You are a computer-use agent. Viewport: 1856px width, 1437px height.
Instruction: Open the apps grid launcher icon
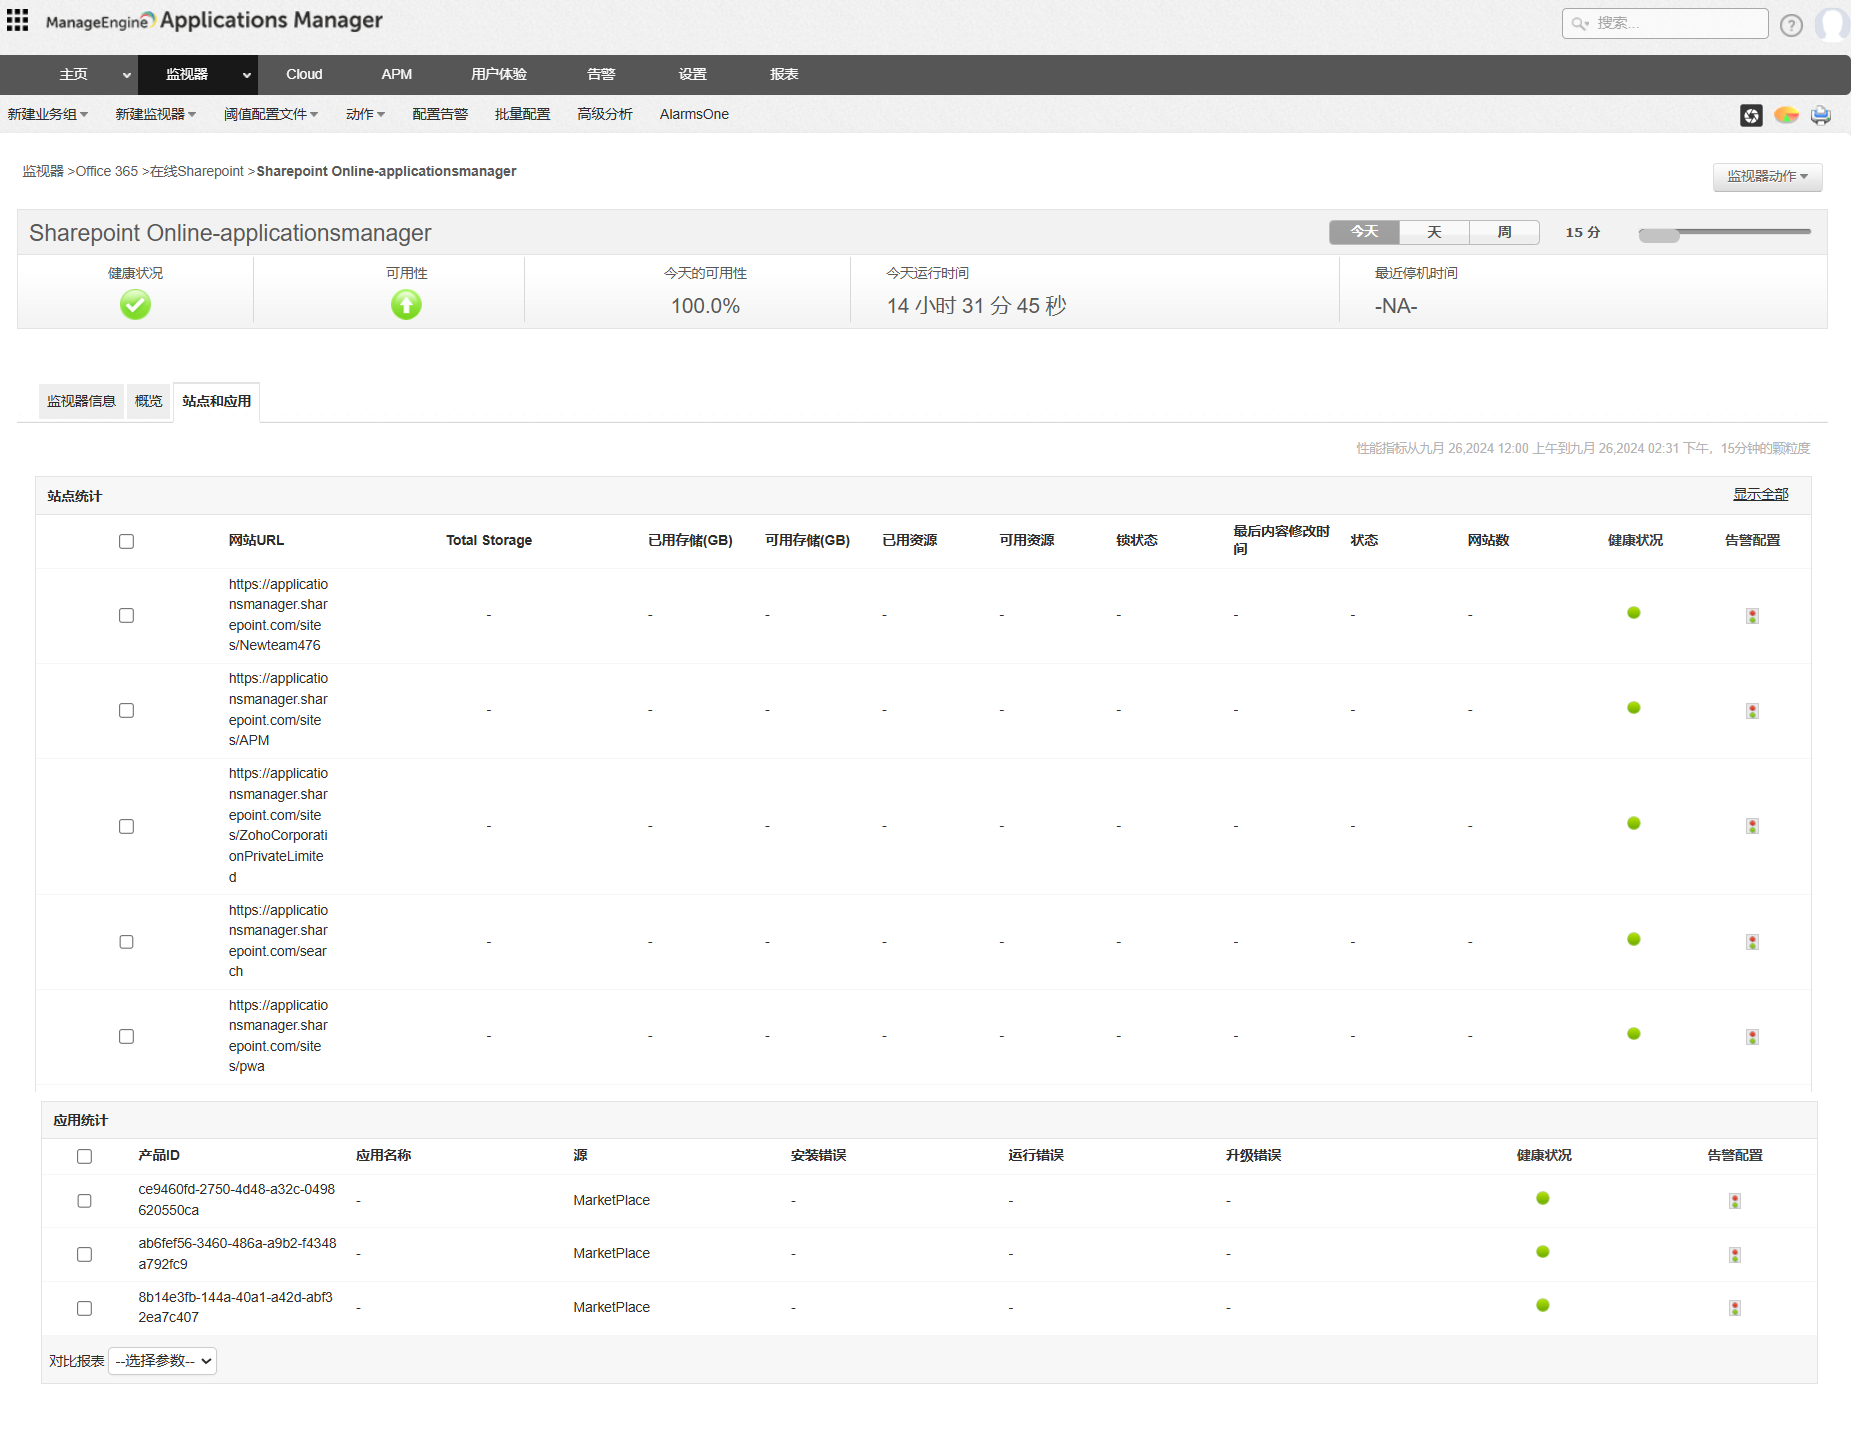(17, 20)
